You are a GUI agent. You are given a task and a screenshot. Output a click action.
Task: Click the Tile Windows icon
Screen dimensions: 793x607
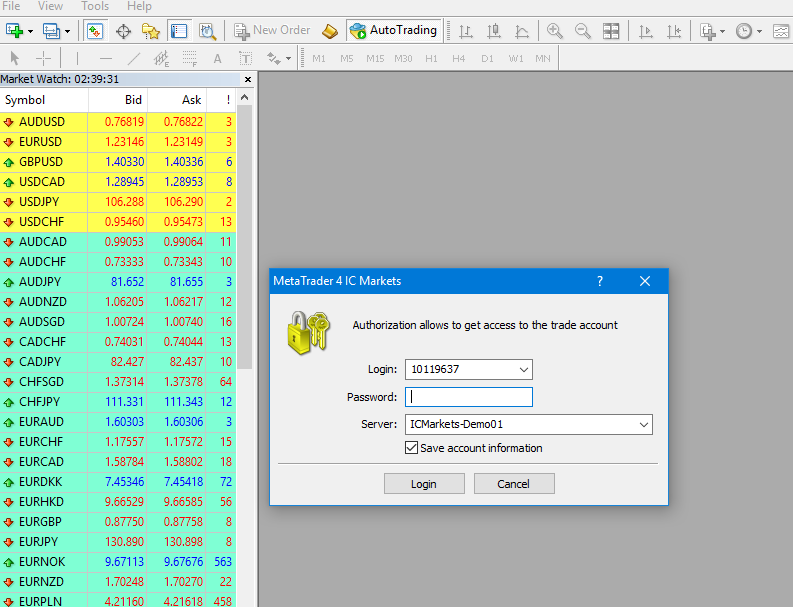click(611, 31)
